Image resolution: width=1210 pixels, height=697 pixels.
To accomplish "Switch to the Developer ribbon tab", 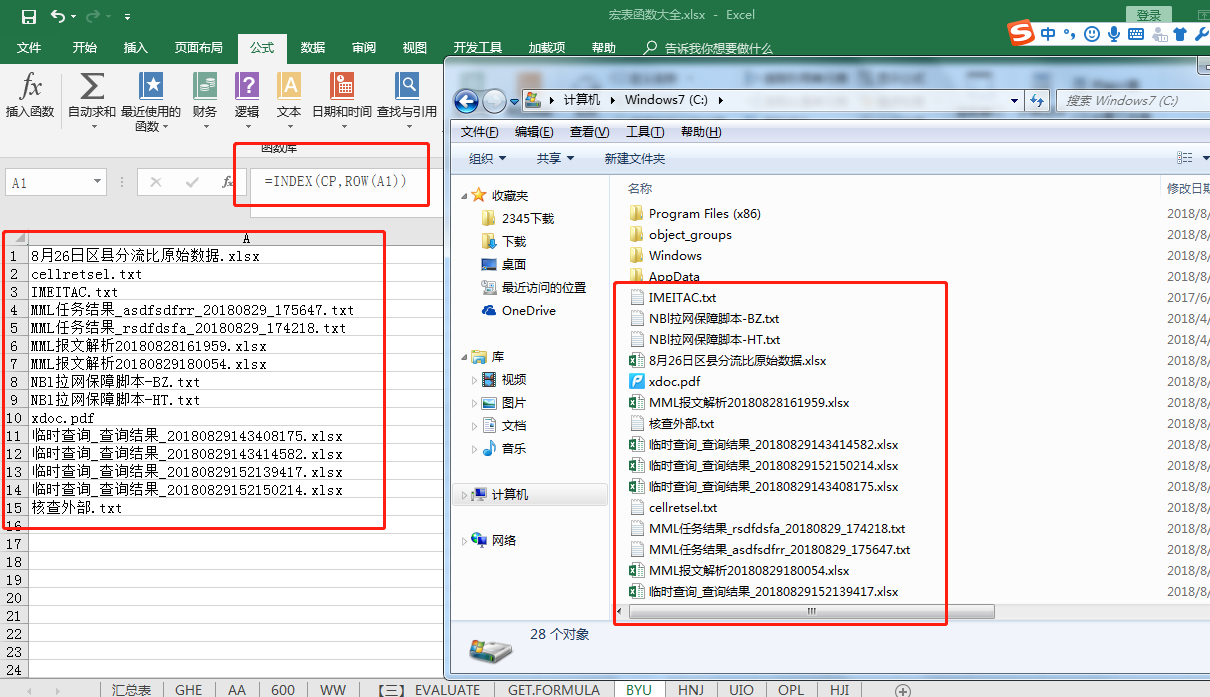I will point(478,48).
